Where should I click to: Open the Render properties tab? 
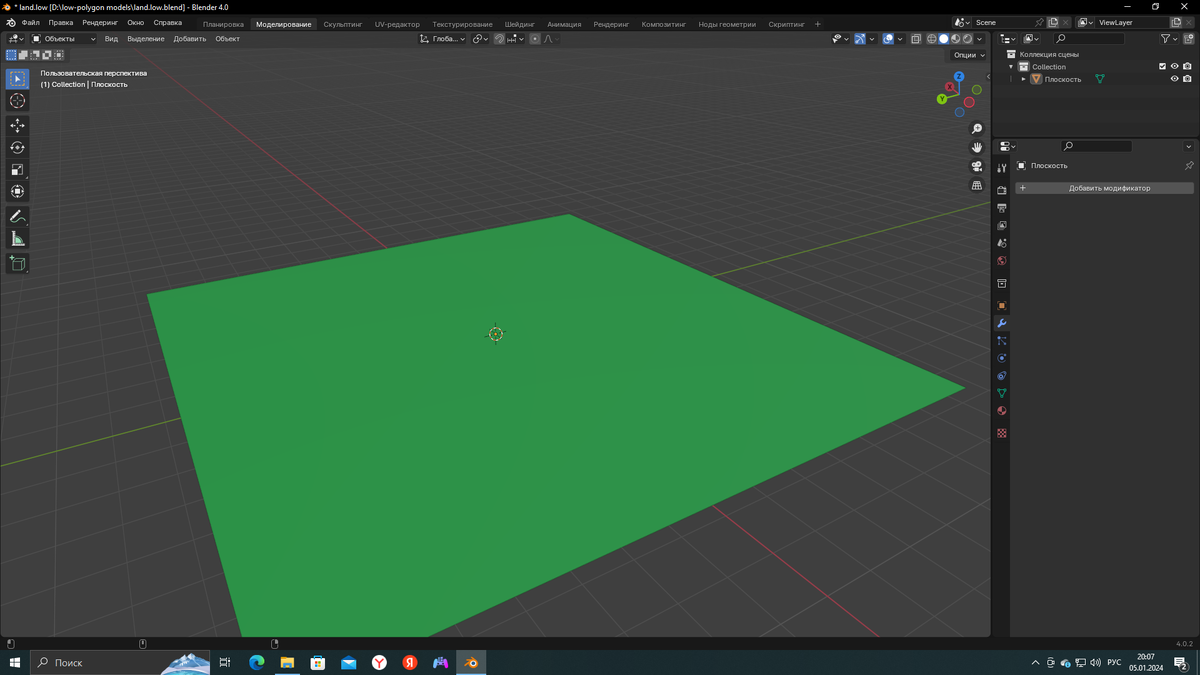click(1001, 190)
